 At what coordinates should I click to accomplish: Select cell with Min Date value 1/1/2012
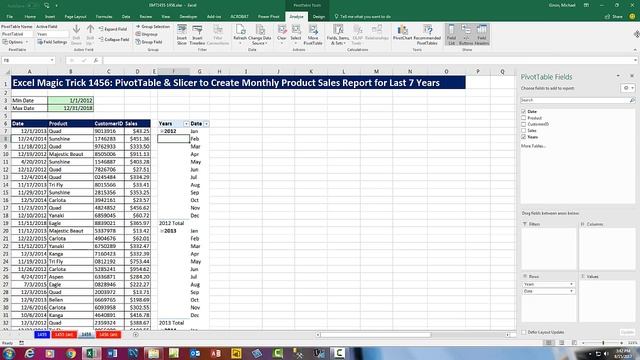tap(71, 100)
